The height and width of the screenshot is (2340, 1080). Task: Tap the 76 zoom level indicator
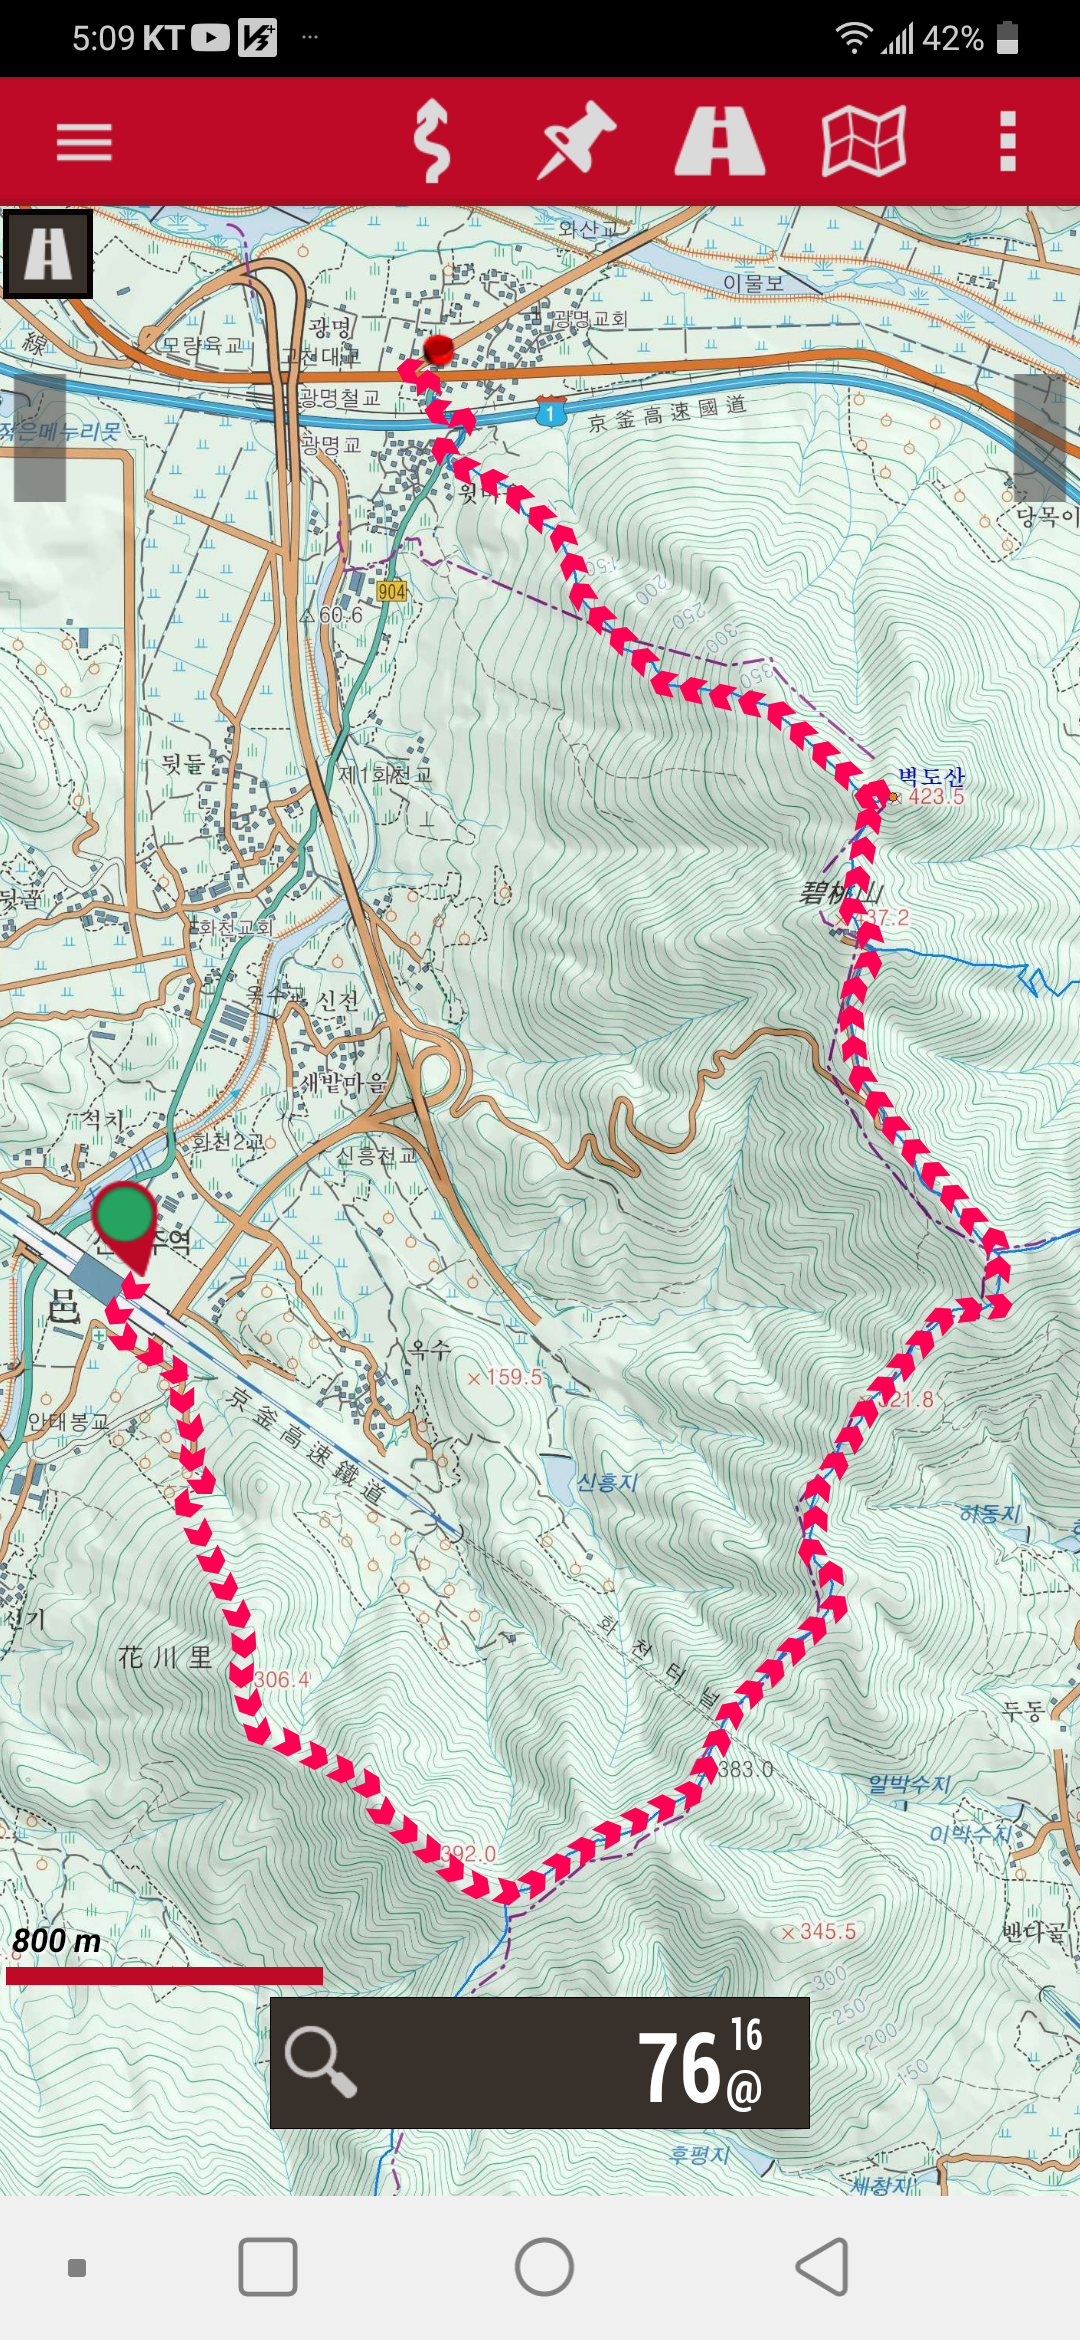pyautogui.click(x=700, y=2062)
